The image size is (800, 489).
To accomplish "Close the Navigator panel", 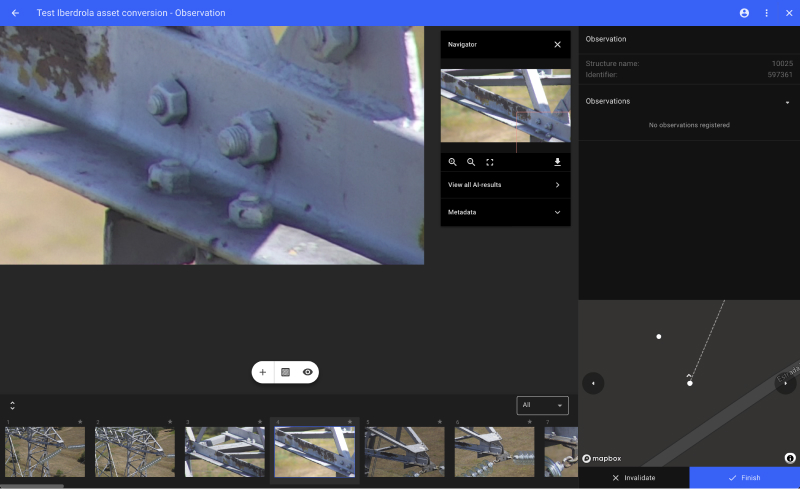I will tap(557, 45).
